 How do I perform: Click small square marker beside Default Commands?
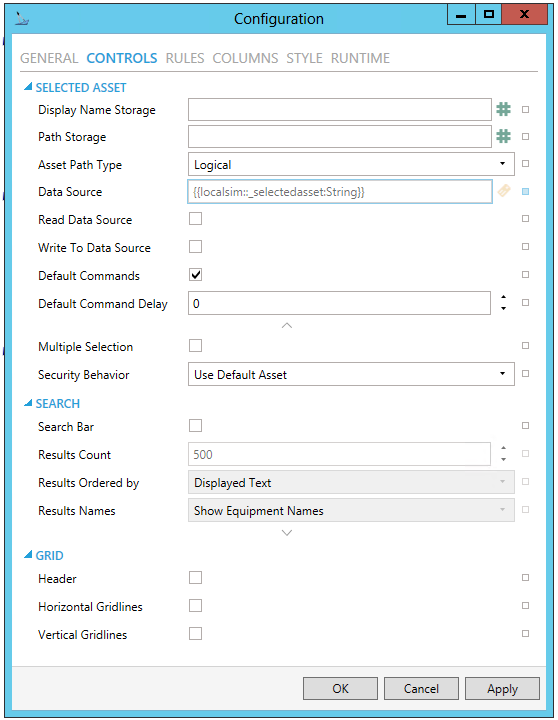525,275
